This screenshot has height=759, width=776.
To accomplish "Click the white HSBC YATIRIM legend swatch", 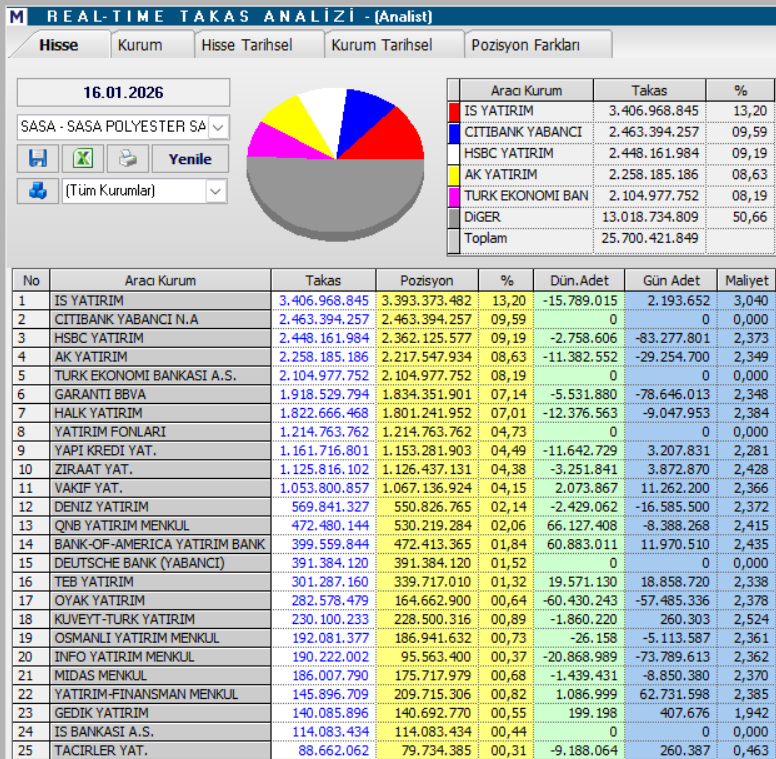I will point(454,154).
